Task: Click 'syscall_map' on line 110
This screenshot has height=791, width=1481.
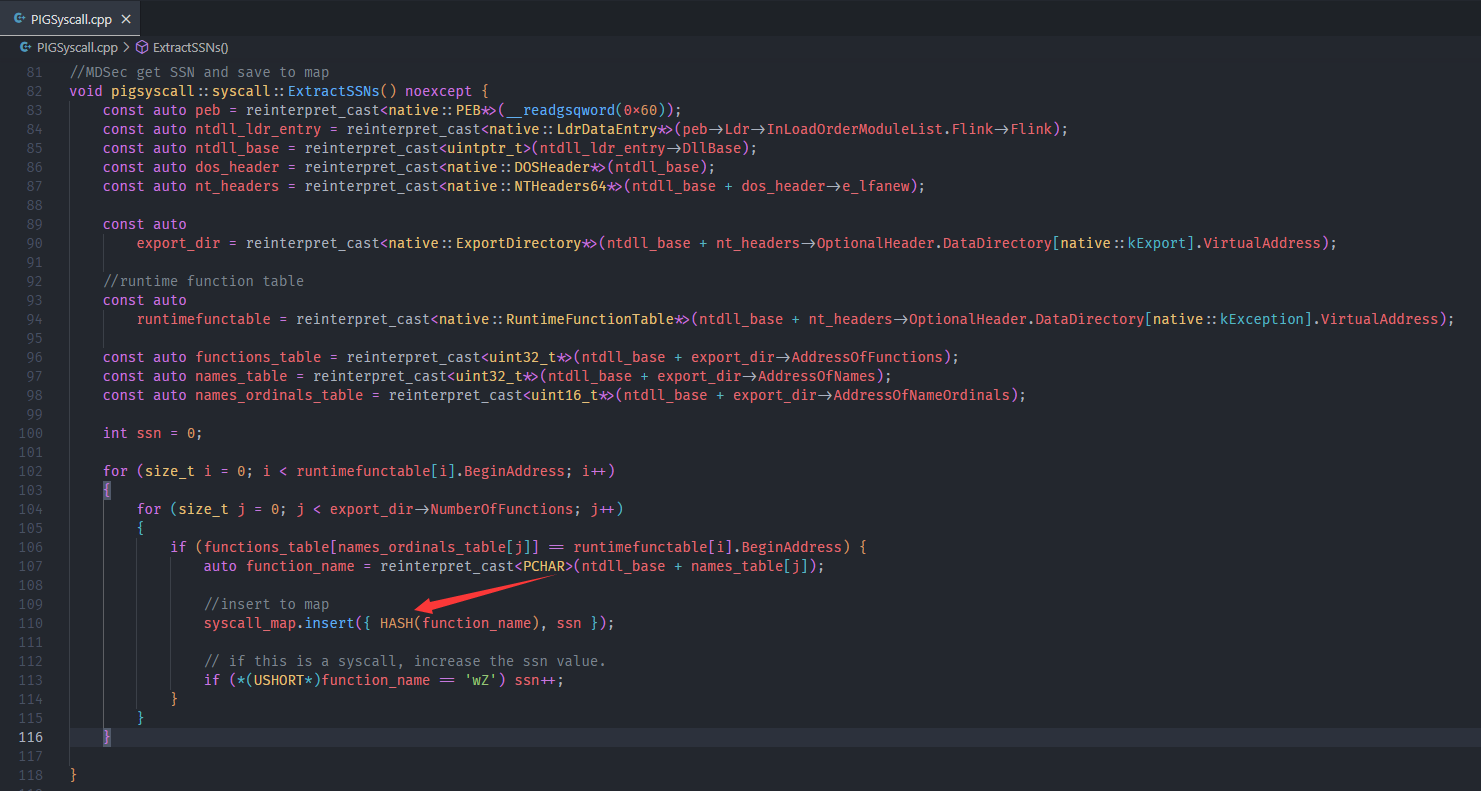Action: (250, 623)
